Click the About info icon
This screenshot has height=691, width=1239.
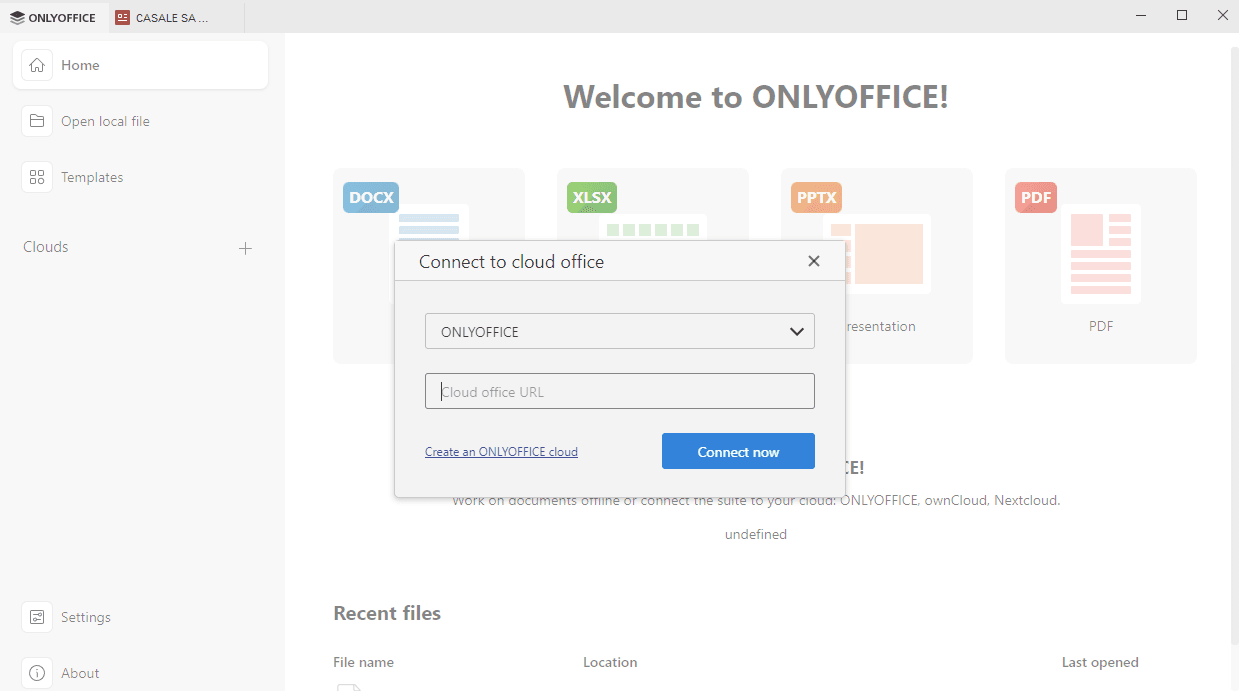pyautogui.click(x=37, y=673)
